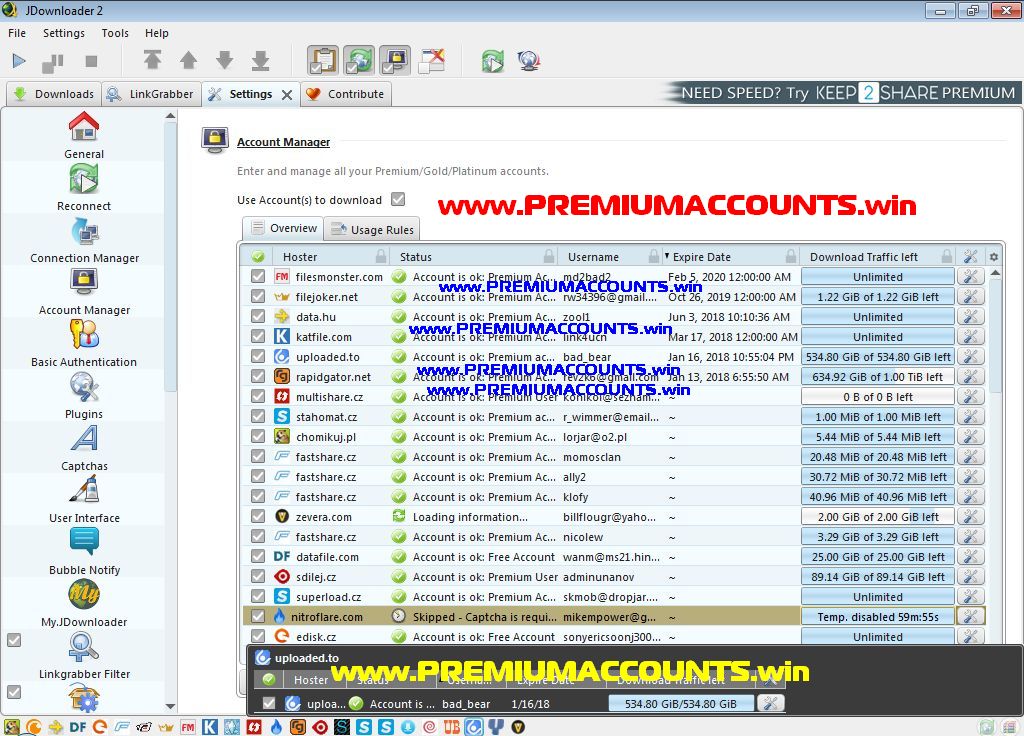
Task: Click Keep2Share Premium banner
Action: click(x=840, y=93)
